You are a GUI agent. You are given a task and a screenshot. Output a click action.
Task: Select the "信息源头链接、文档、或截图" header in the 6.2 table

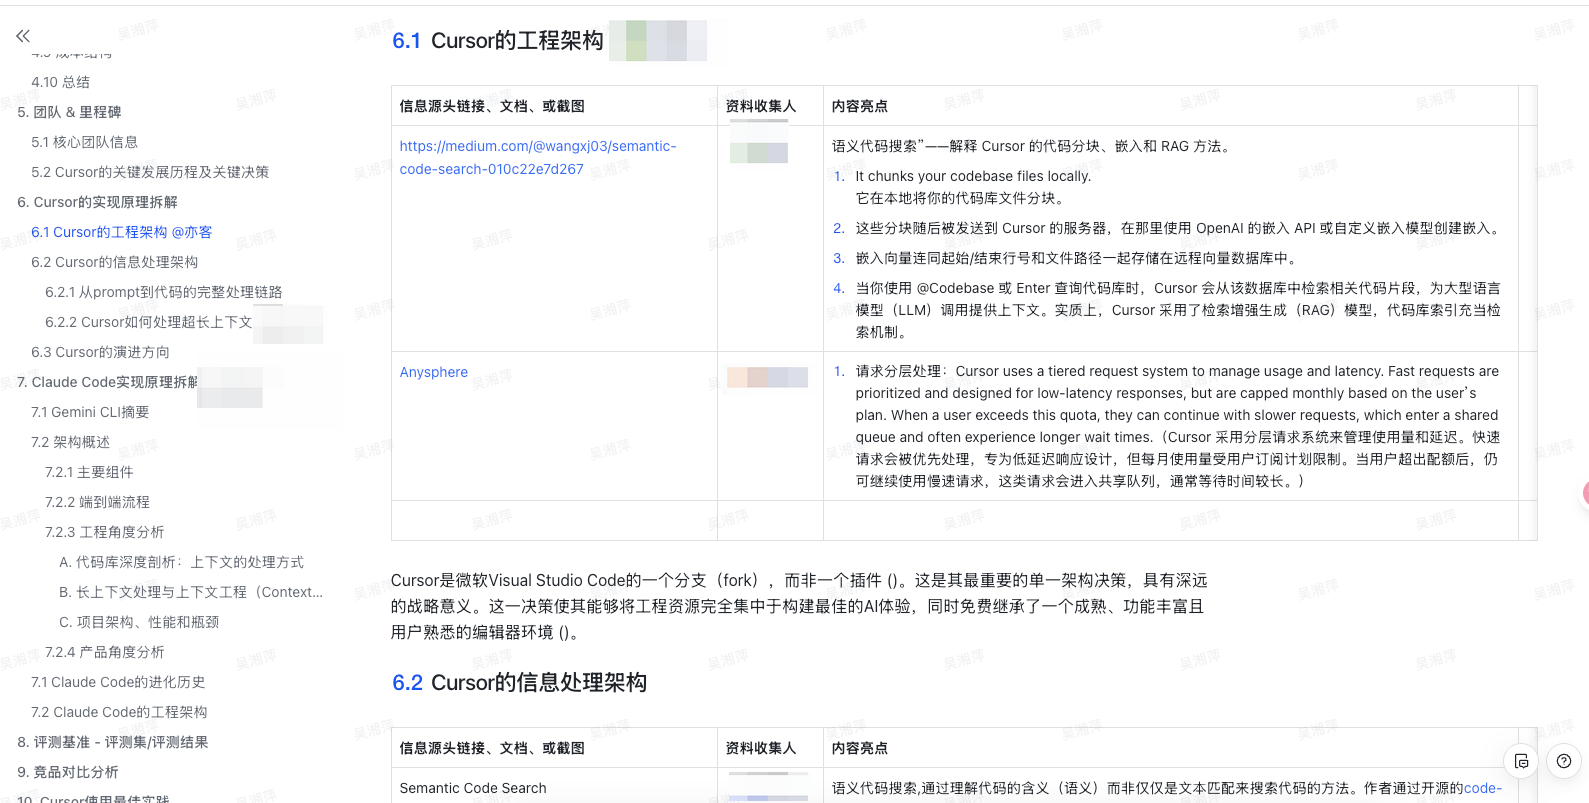point(492,748)
